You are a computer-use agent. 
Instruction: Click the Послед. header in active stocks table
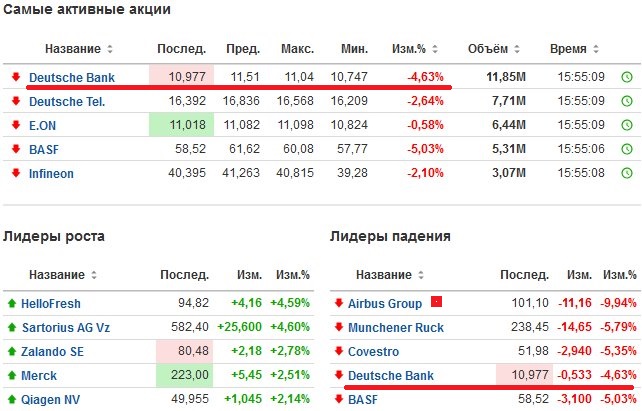(181, 49)
